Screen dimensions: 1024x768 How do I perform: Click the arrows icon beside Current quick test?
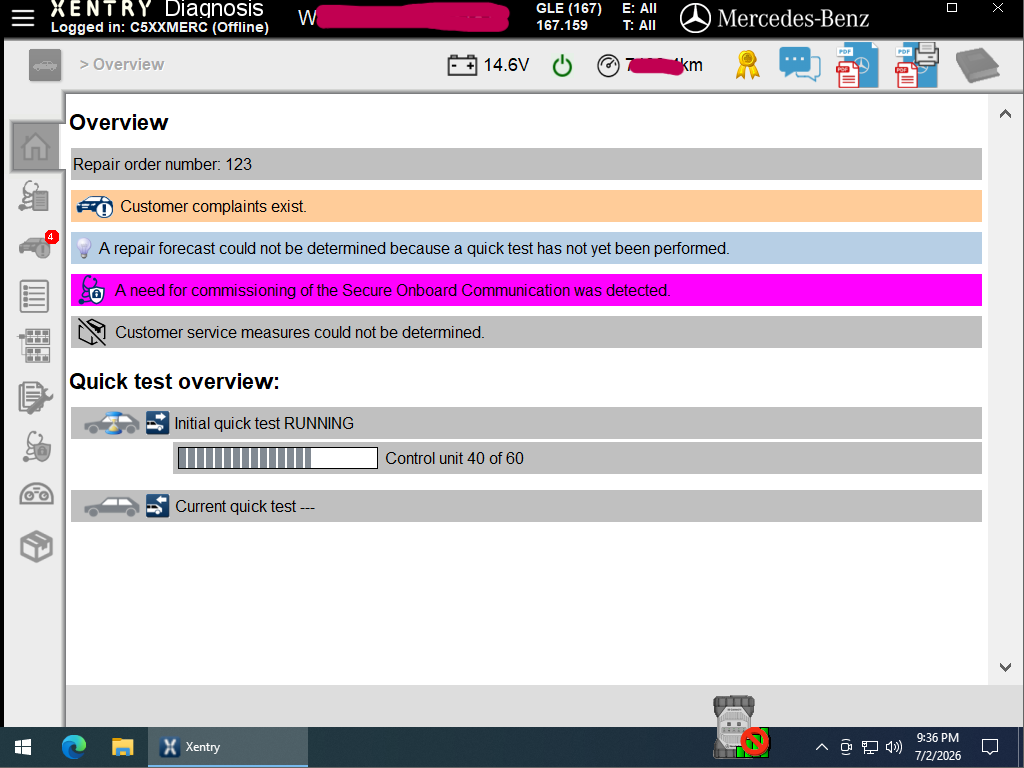[157, 506]
